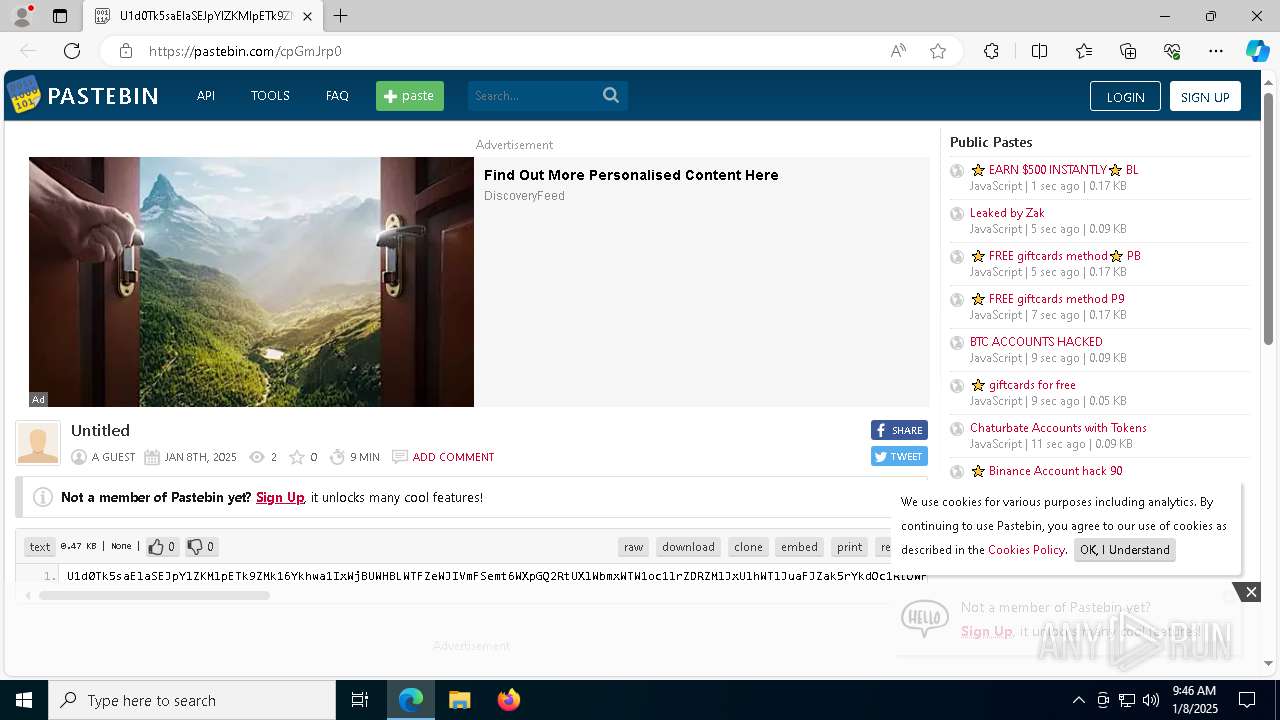Open the tab actions menu icon
The image size is (1280, 720).
point(60,16)
